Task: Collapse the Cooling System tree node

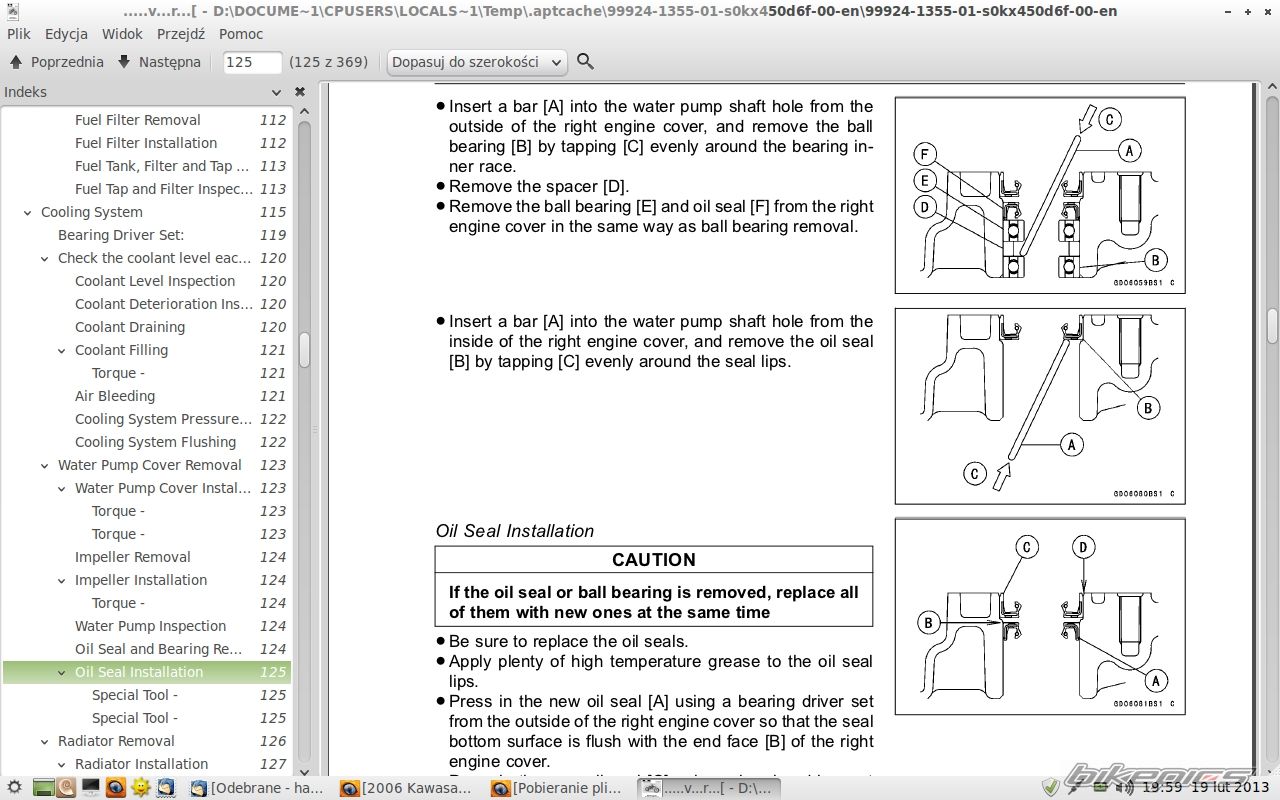Action: pyautogui.click(x=27, y=213)
